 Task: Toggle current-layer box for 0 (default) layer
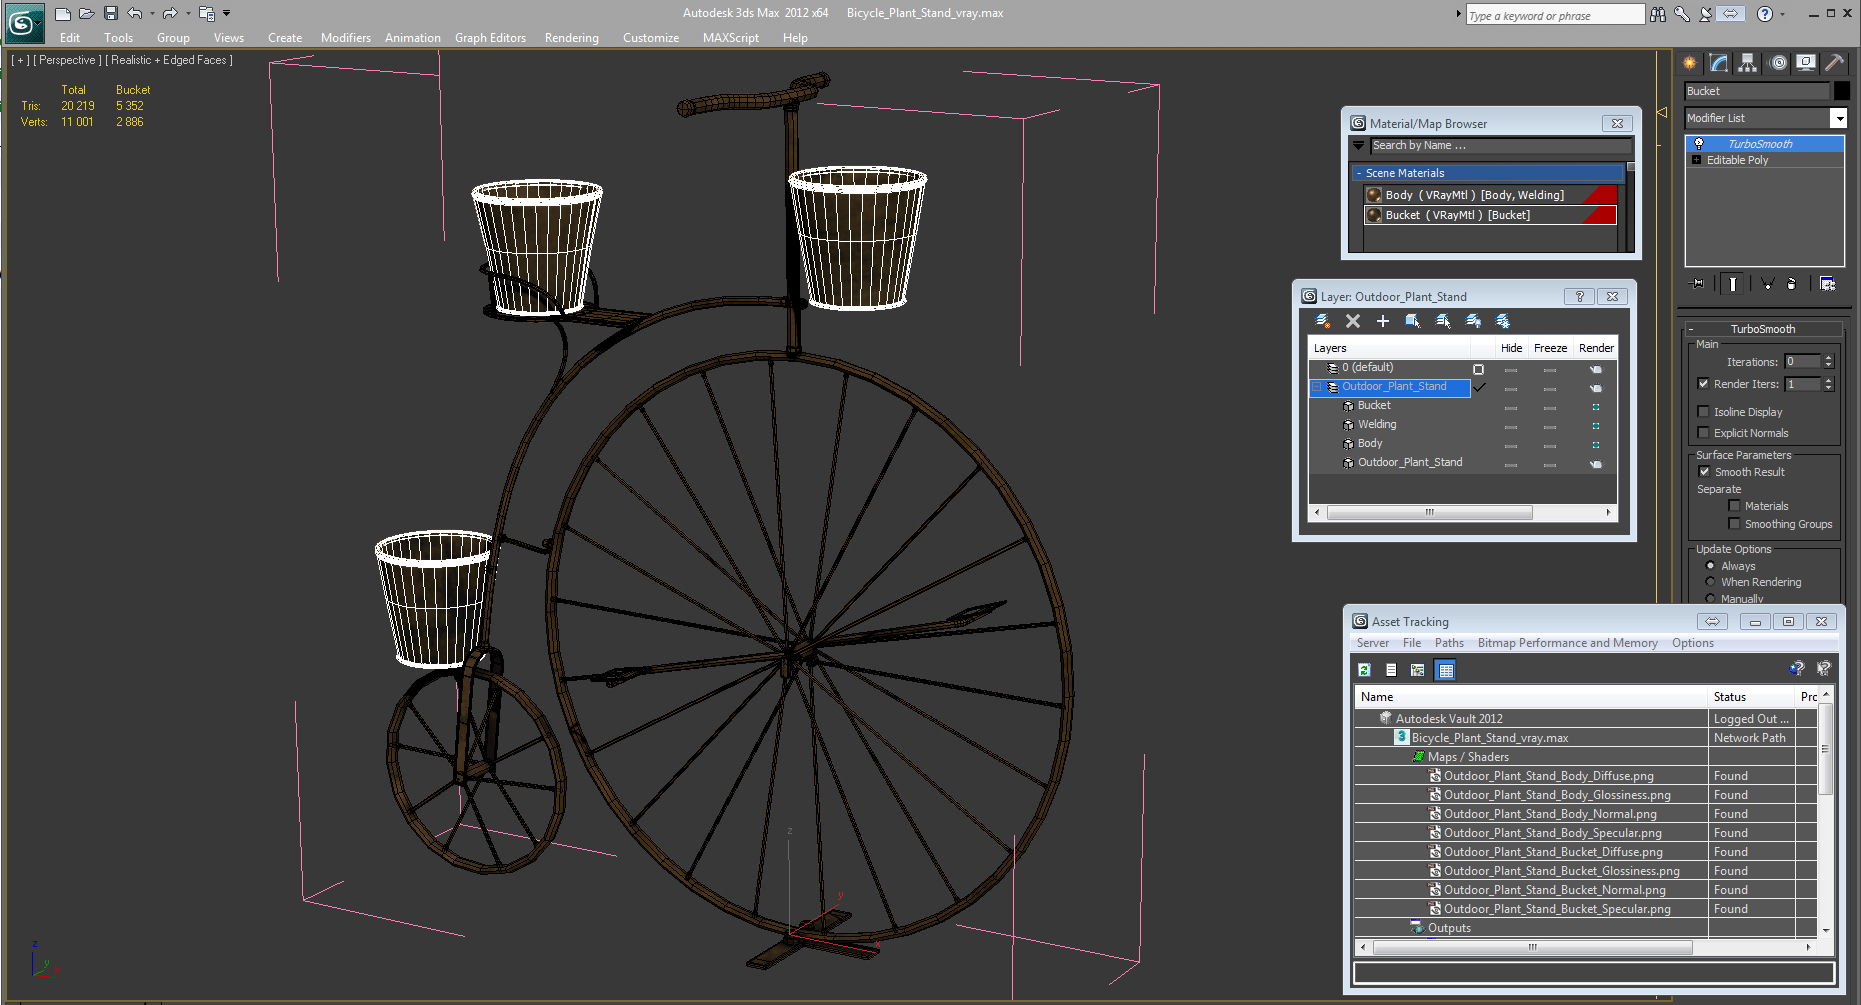(x=1479, y=369)
